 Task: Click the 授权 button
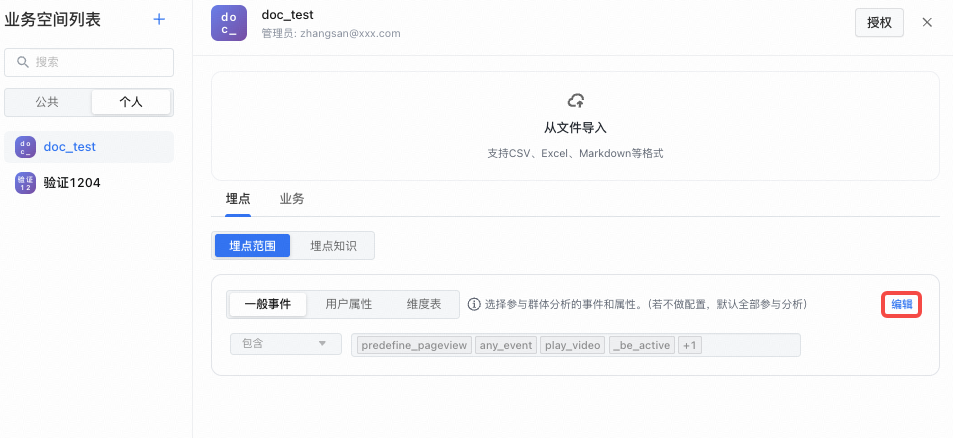pos(879,22)
